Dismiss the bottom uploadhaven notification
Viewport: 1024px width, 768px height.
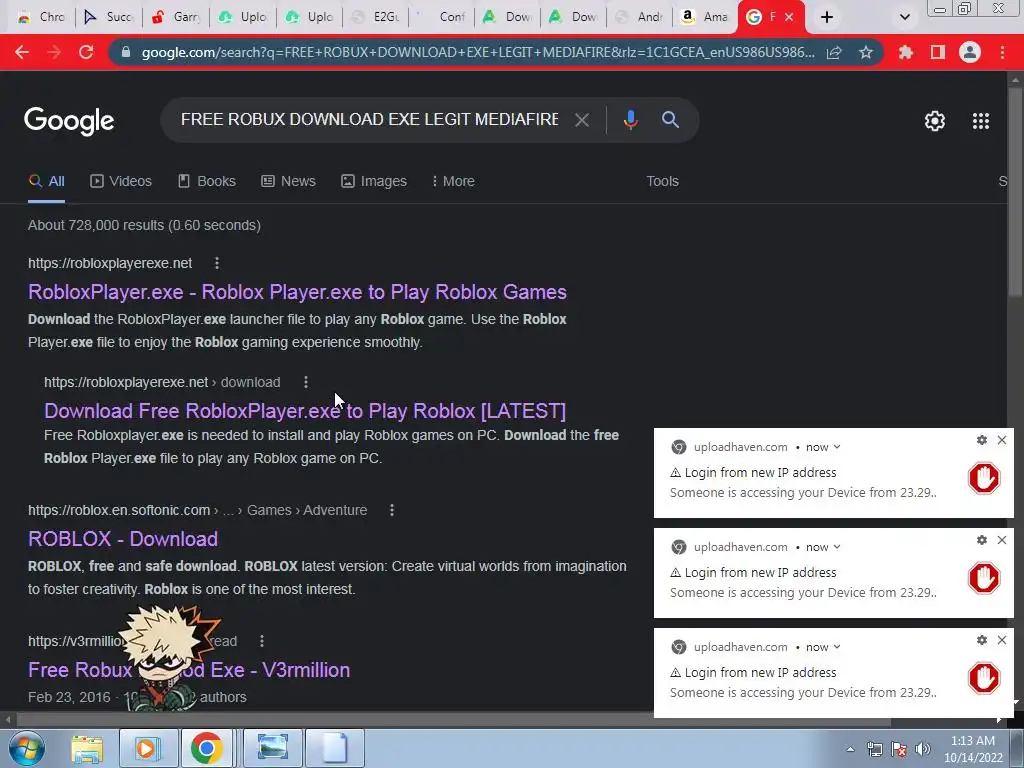1002,640
